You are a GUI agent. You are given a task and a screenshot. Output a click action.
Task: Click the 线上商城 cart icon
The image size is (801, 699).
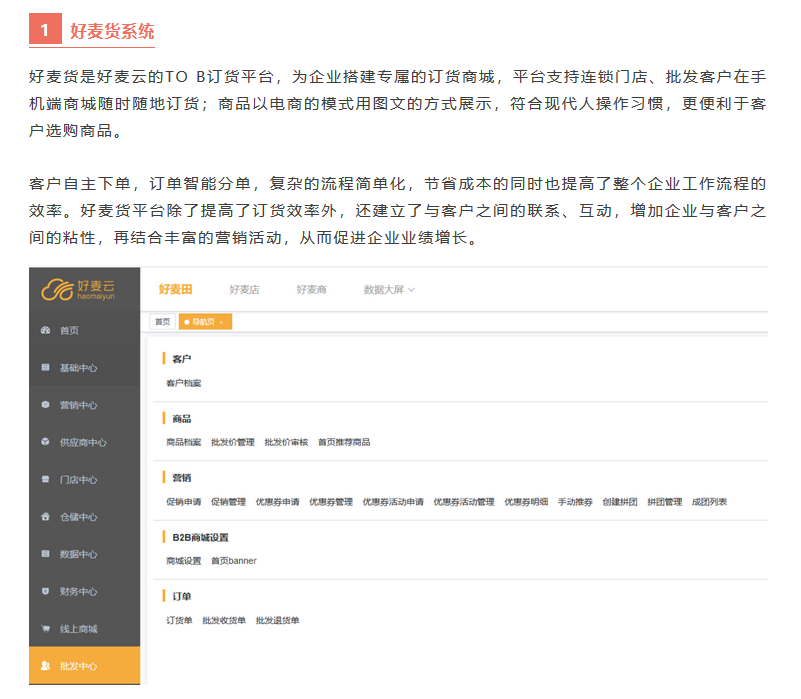point(45,628)
